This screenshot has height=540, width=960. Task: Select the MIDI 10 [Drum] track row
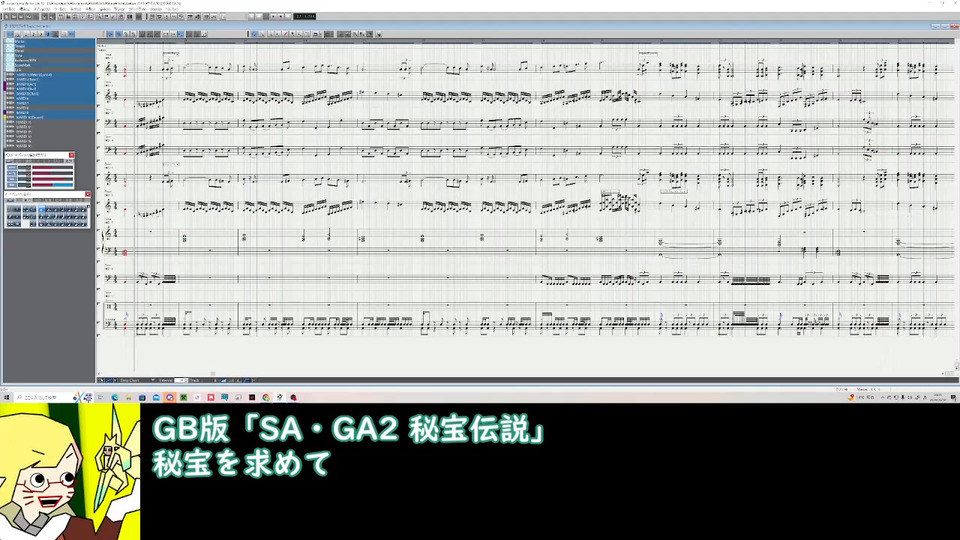(x=49, y=118)
